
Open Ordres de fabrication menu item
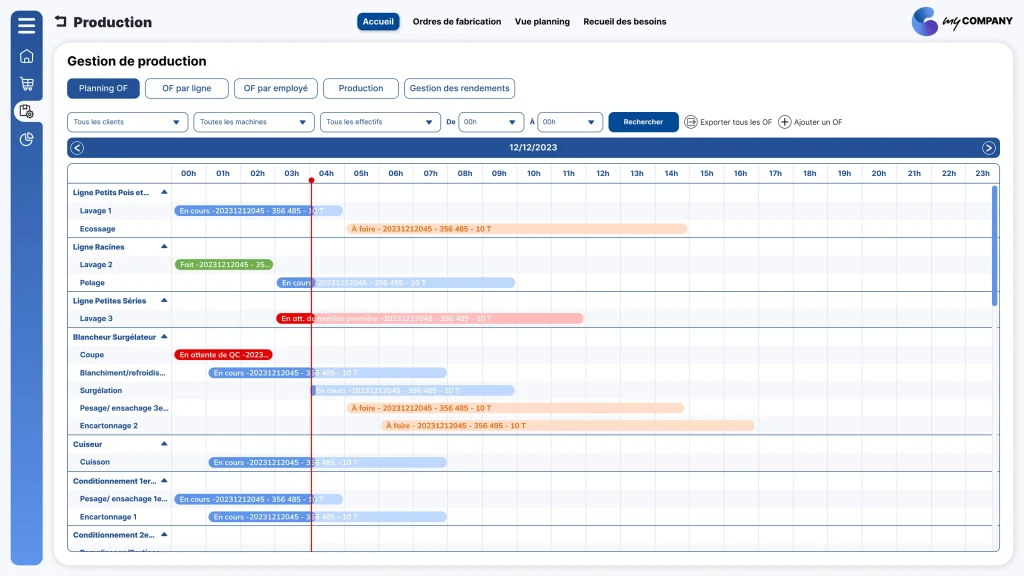[456, 22]
